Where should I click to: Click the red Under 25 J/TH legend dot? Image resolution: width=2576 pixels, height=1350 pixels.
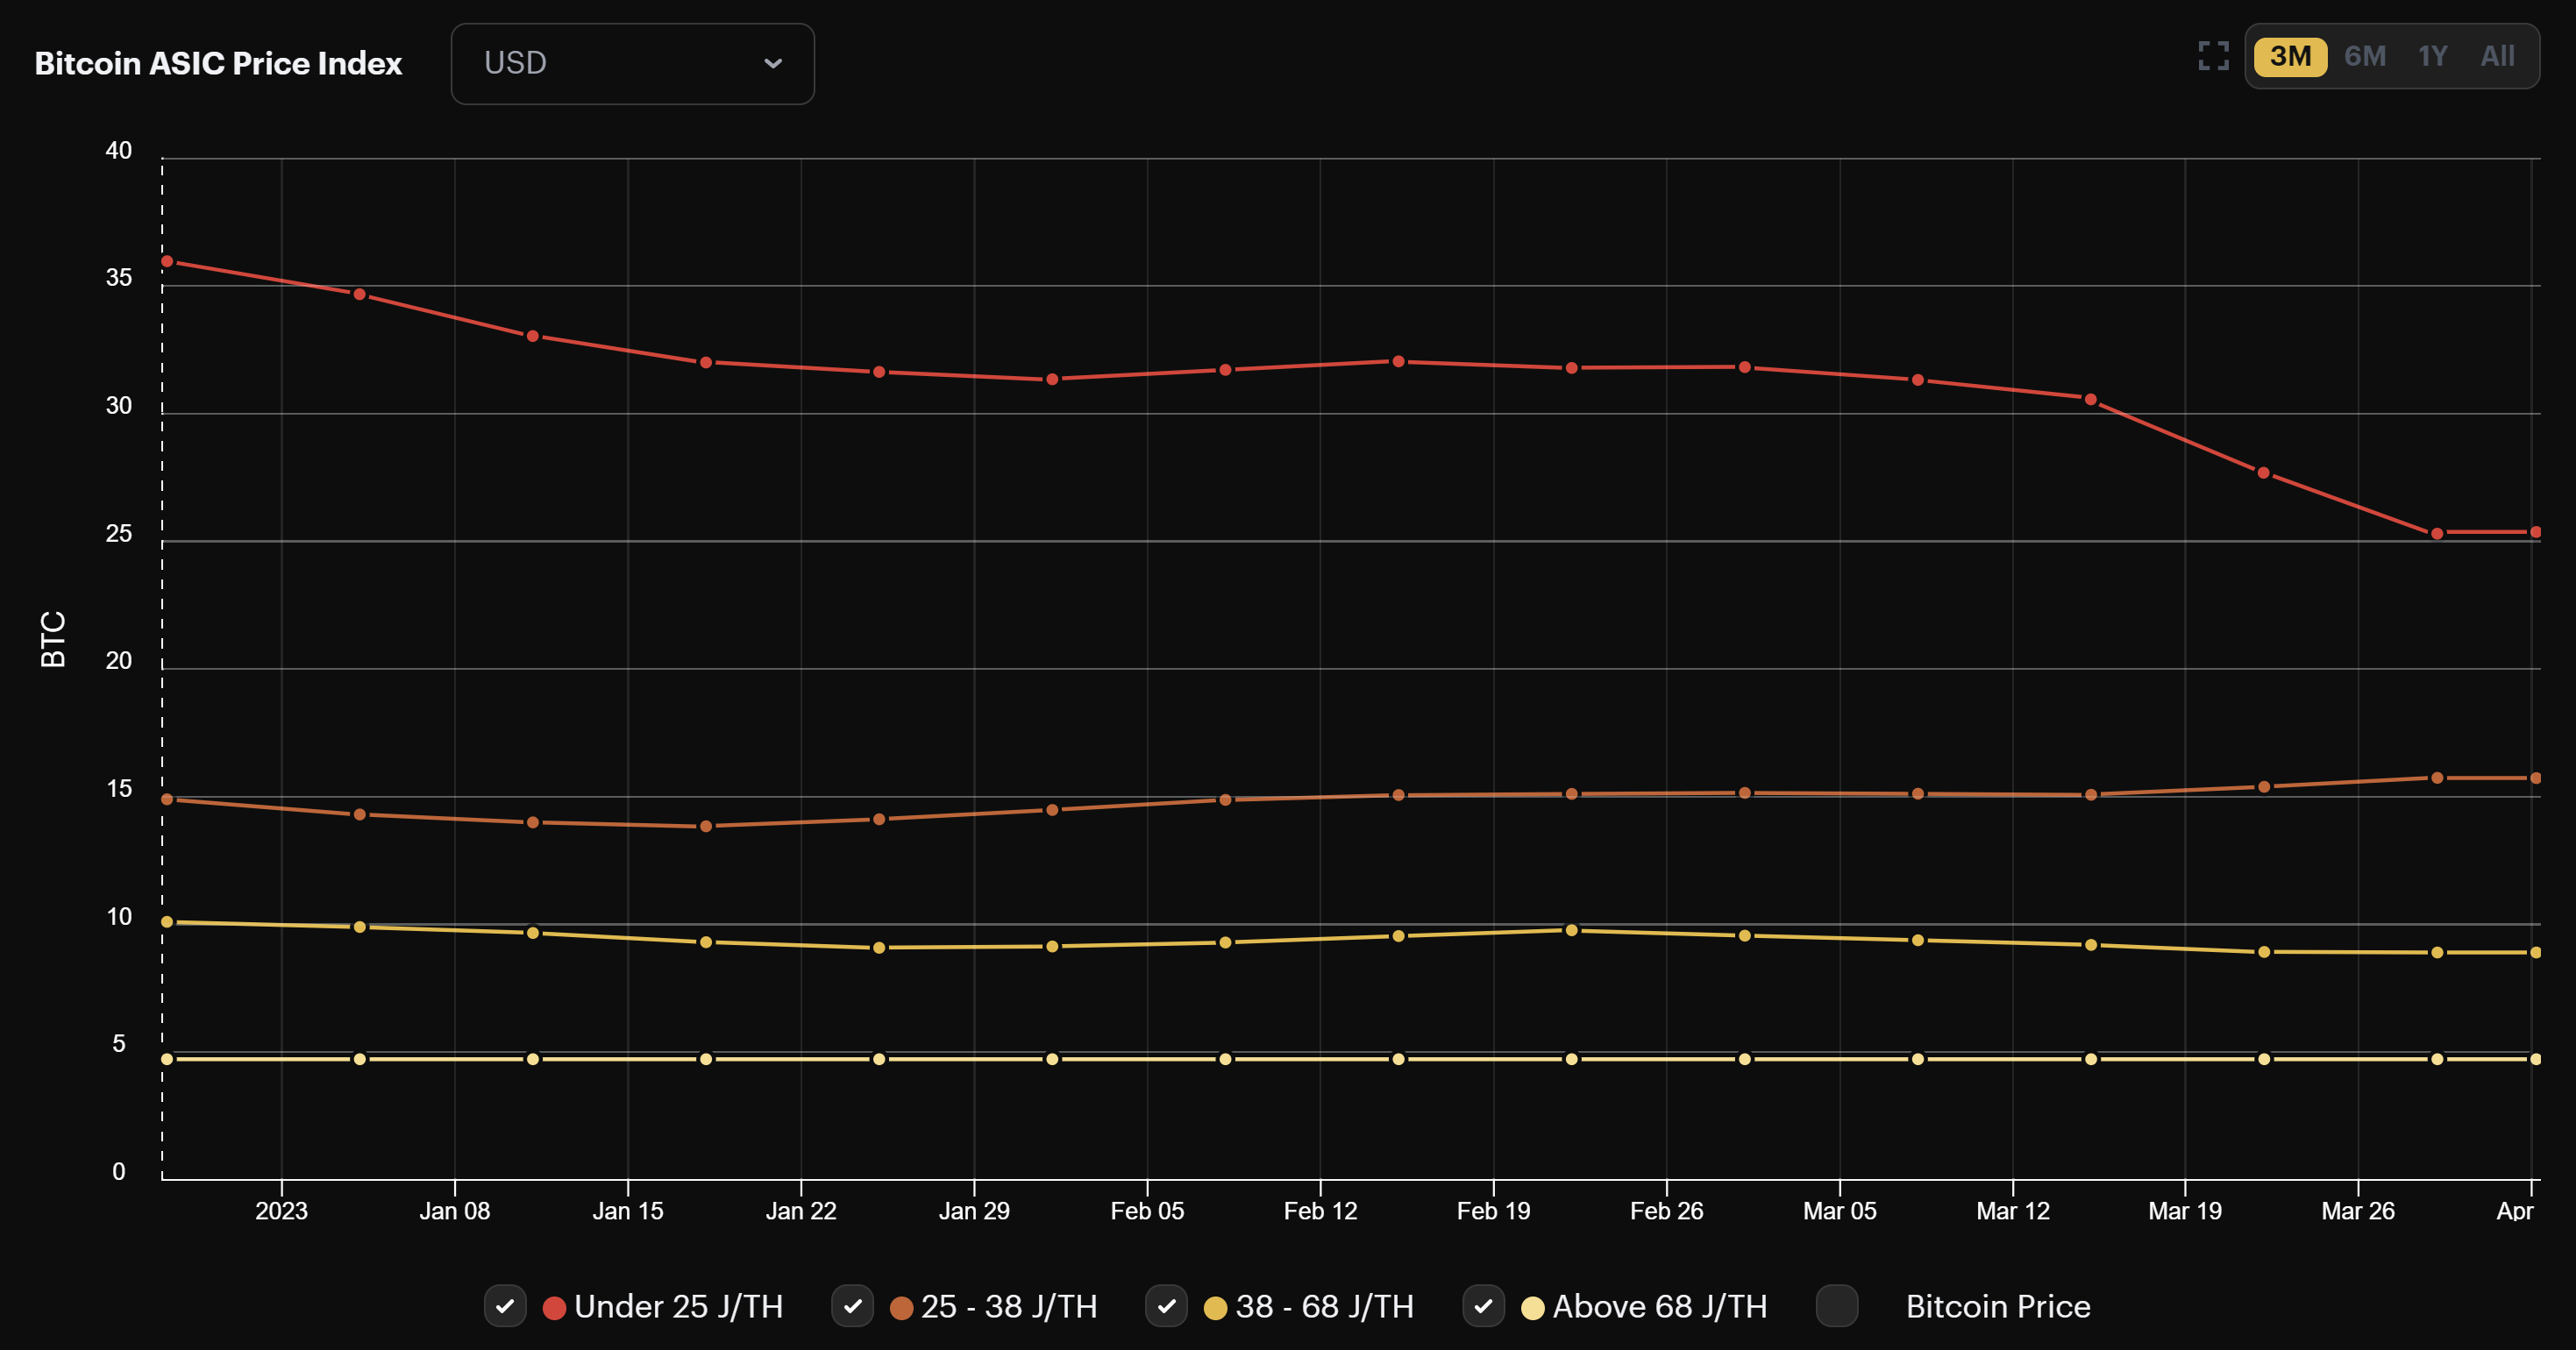[x=555, y=1306]
